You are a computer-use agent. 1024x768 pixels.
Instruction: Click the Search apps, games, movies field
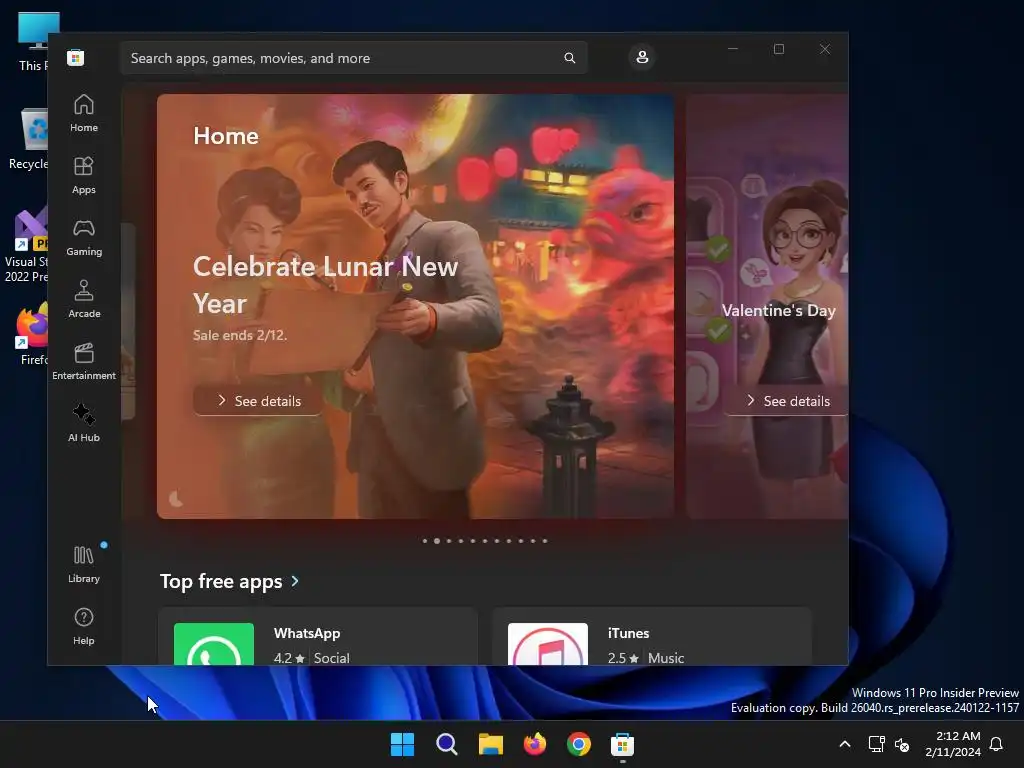(353, 58)
